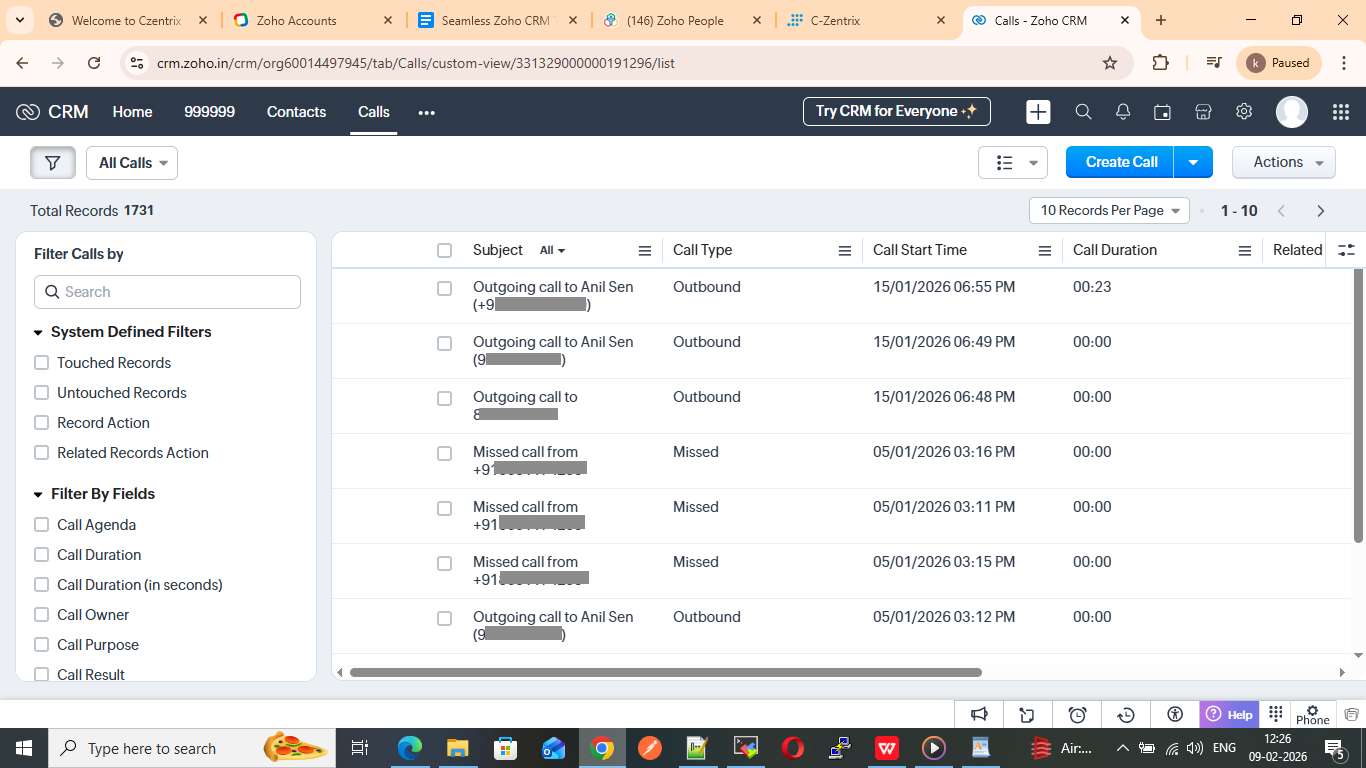This screenshot has height=768, width=1366.
Task: Click the filter funnel icon
Action: 53,163
